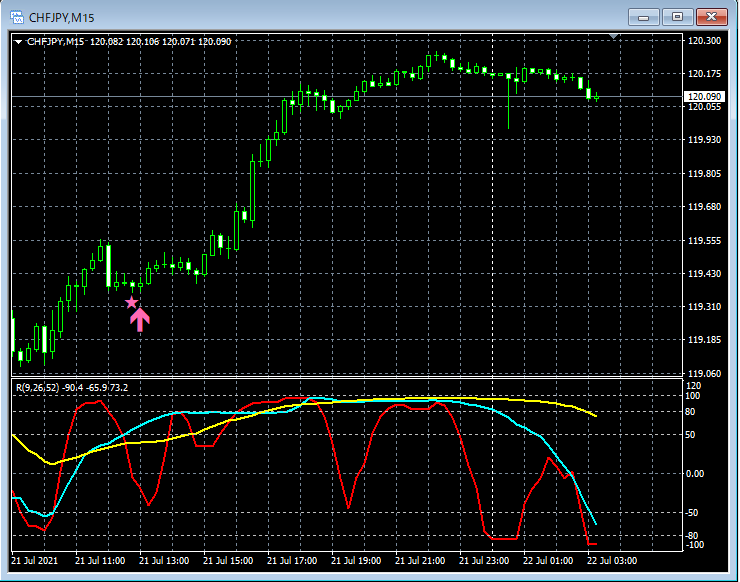740x582 pixels.
Task: Click the 21 Jul 11:00 time label
Action: point(100,561)
